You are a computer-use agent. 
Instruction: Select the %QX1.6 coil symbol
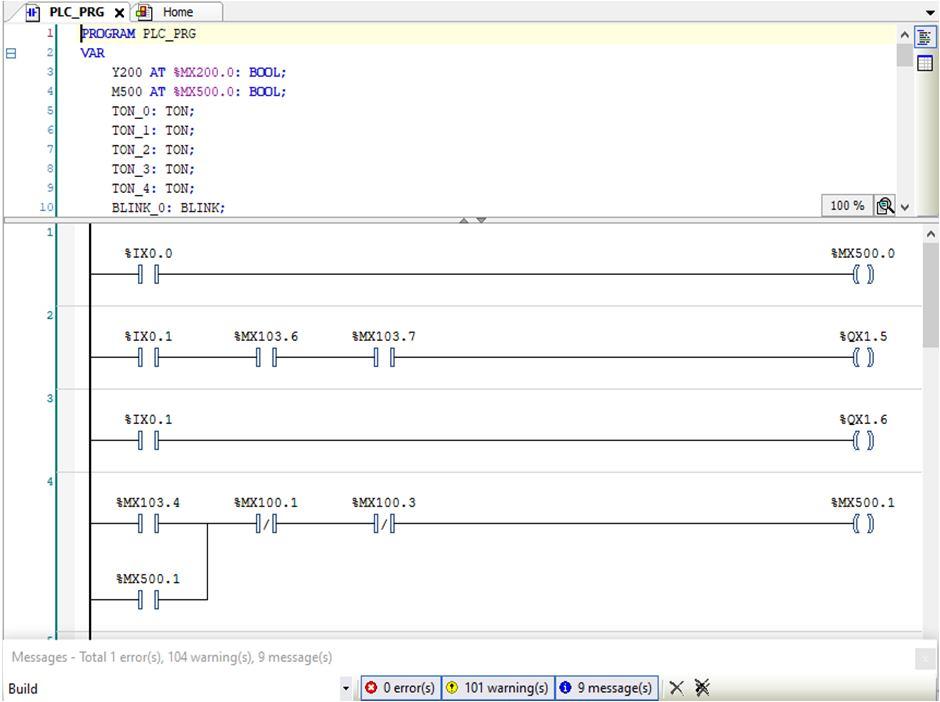863,441
